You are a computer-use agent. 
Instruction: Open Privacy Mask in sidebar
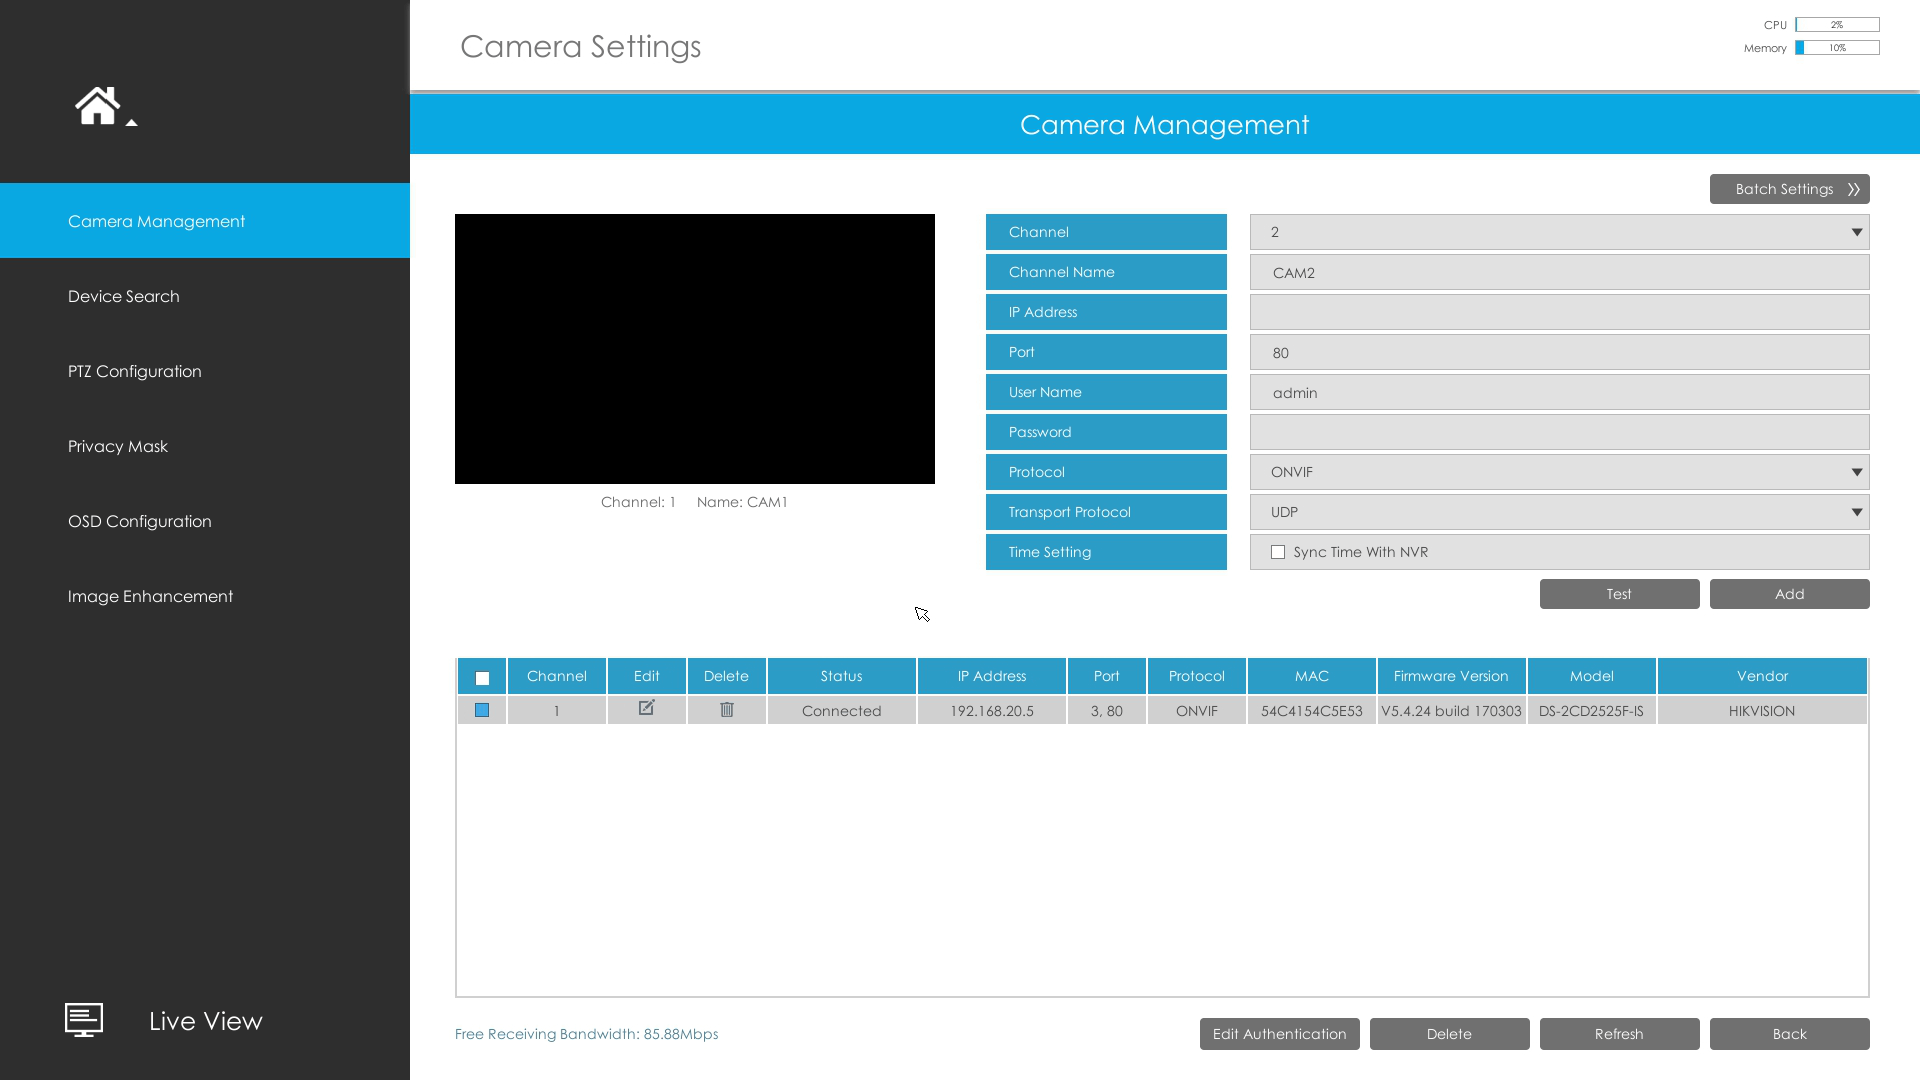click(205, 446)
